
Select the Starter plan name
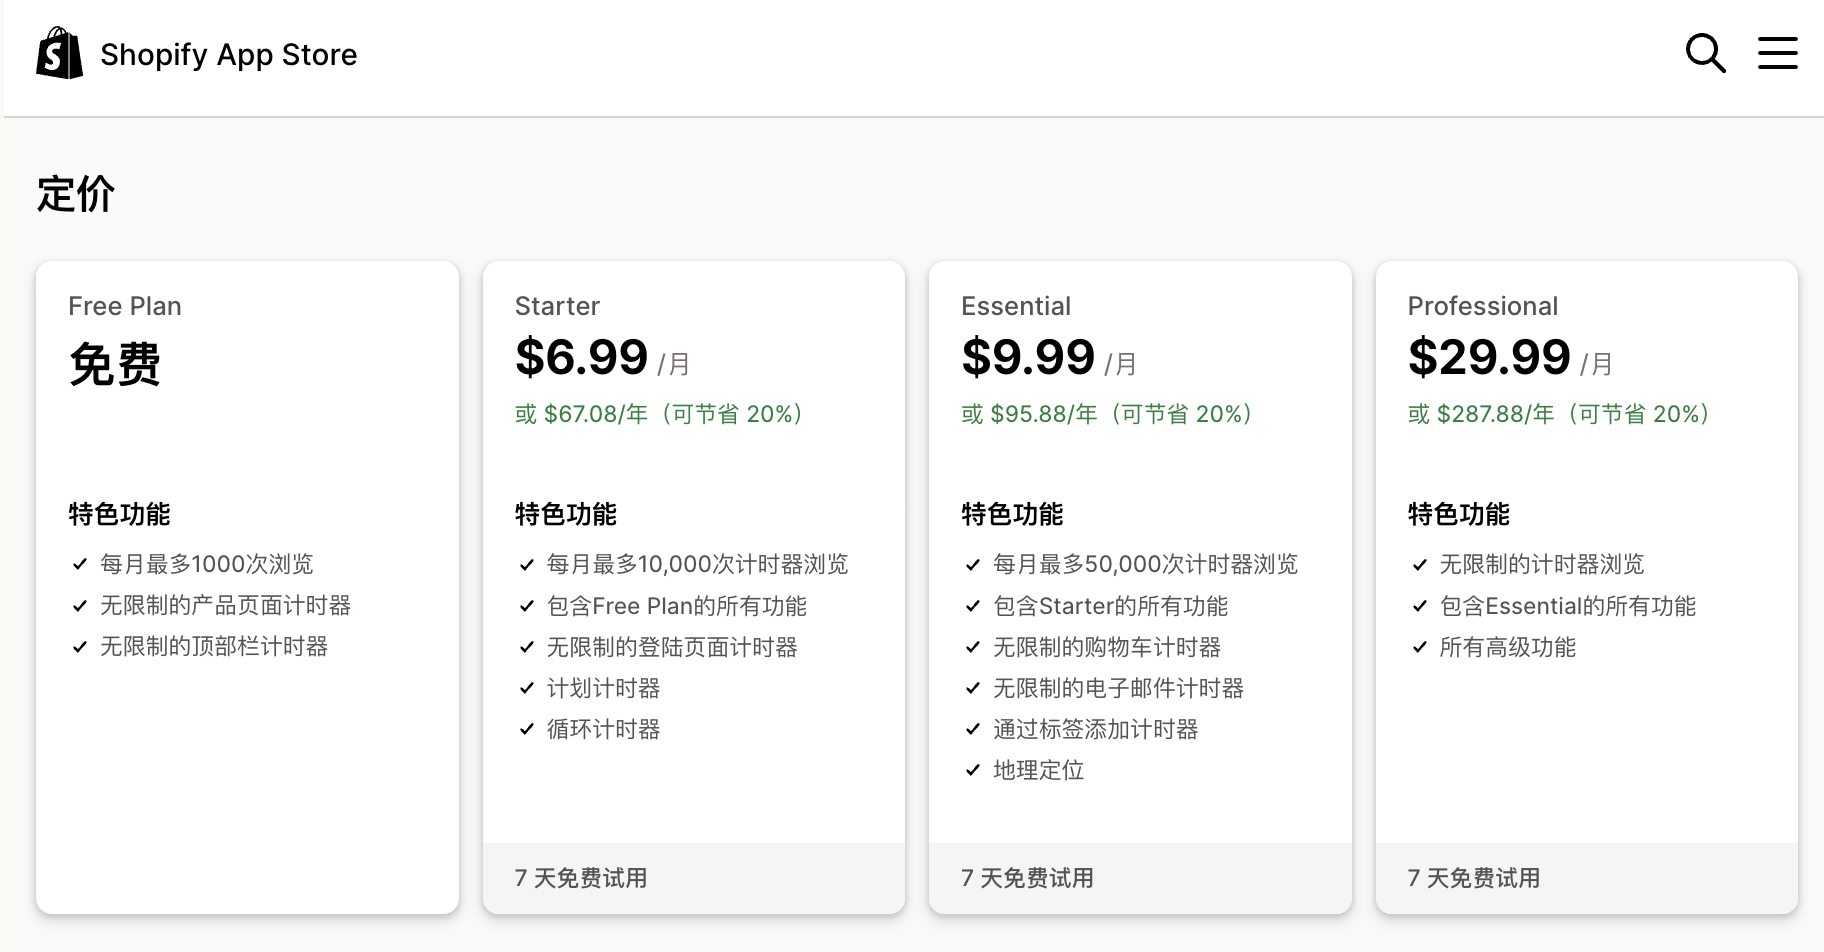557,306
